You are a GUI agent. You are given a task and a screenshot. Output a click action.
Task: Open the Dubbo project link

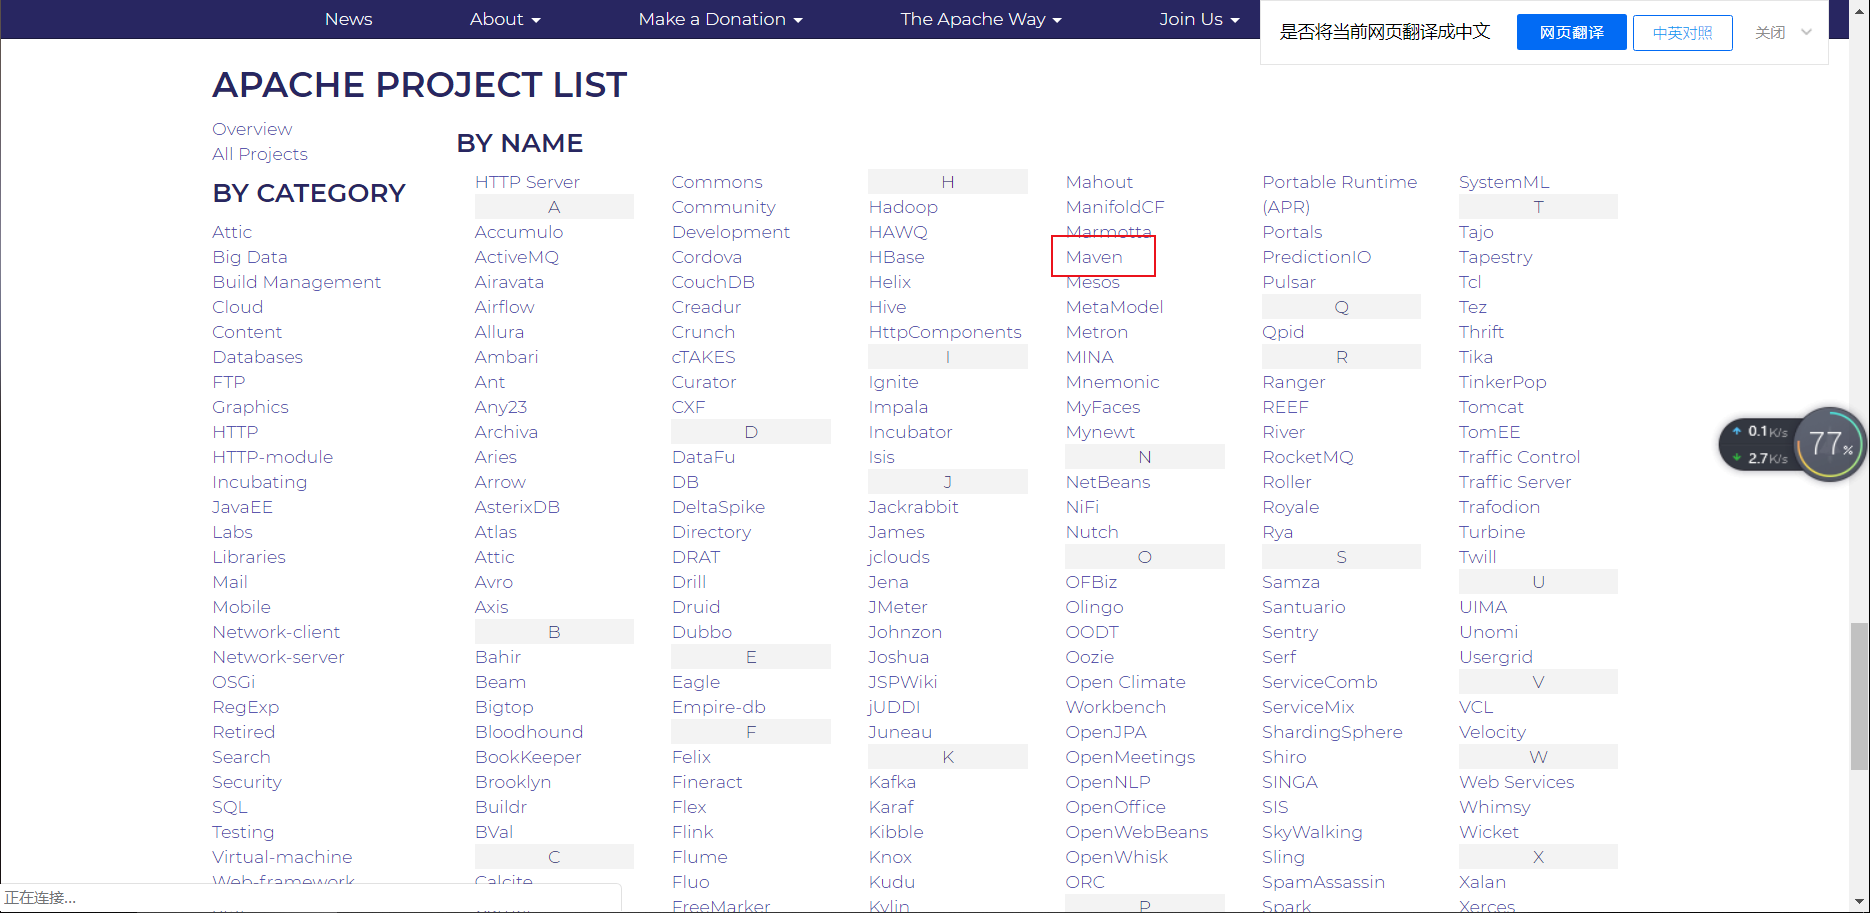coord(702,632)
